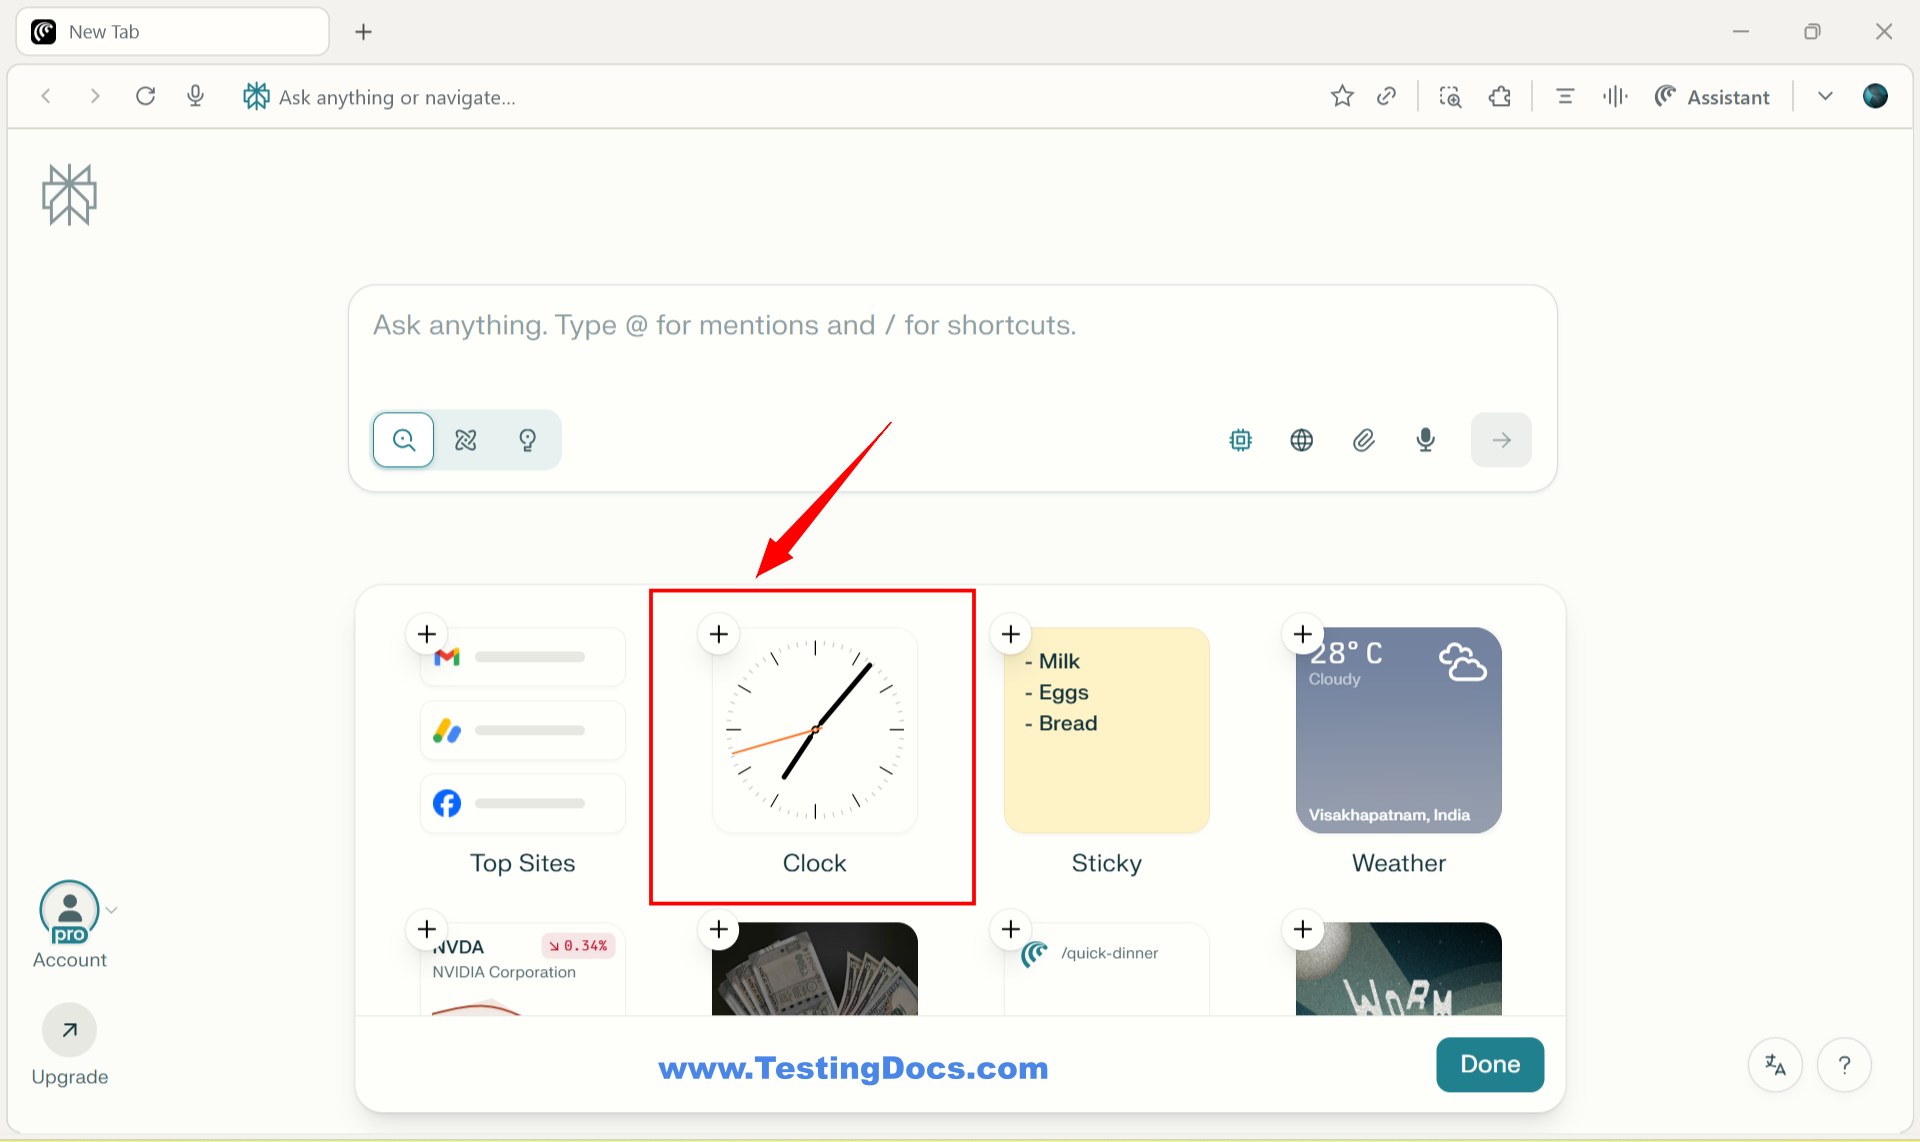Screen dimensions: 1920x1142
Task: Expand the toolbar chevron dropdown
Action: 1825,96
